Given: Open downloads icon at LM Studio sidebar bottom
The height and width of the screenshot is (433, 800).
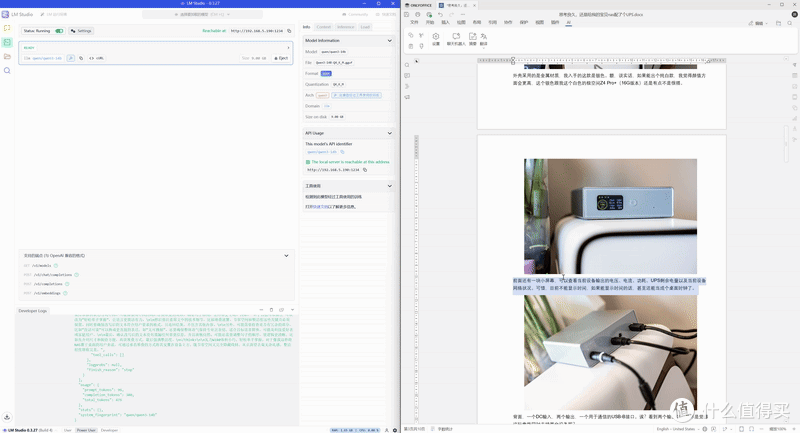Looking at the screenshot, I should click(7, 417).
